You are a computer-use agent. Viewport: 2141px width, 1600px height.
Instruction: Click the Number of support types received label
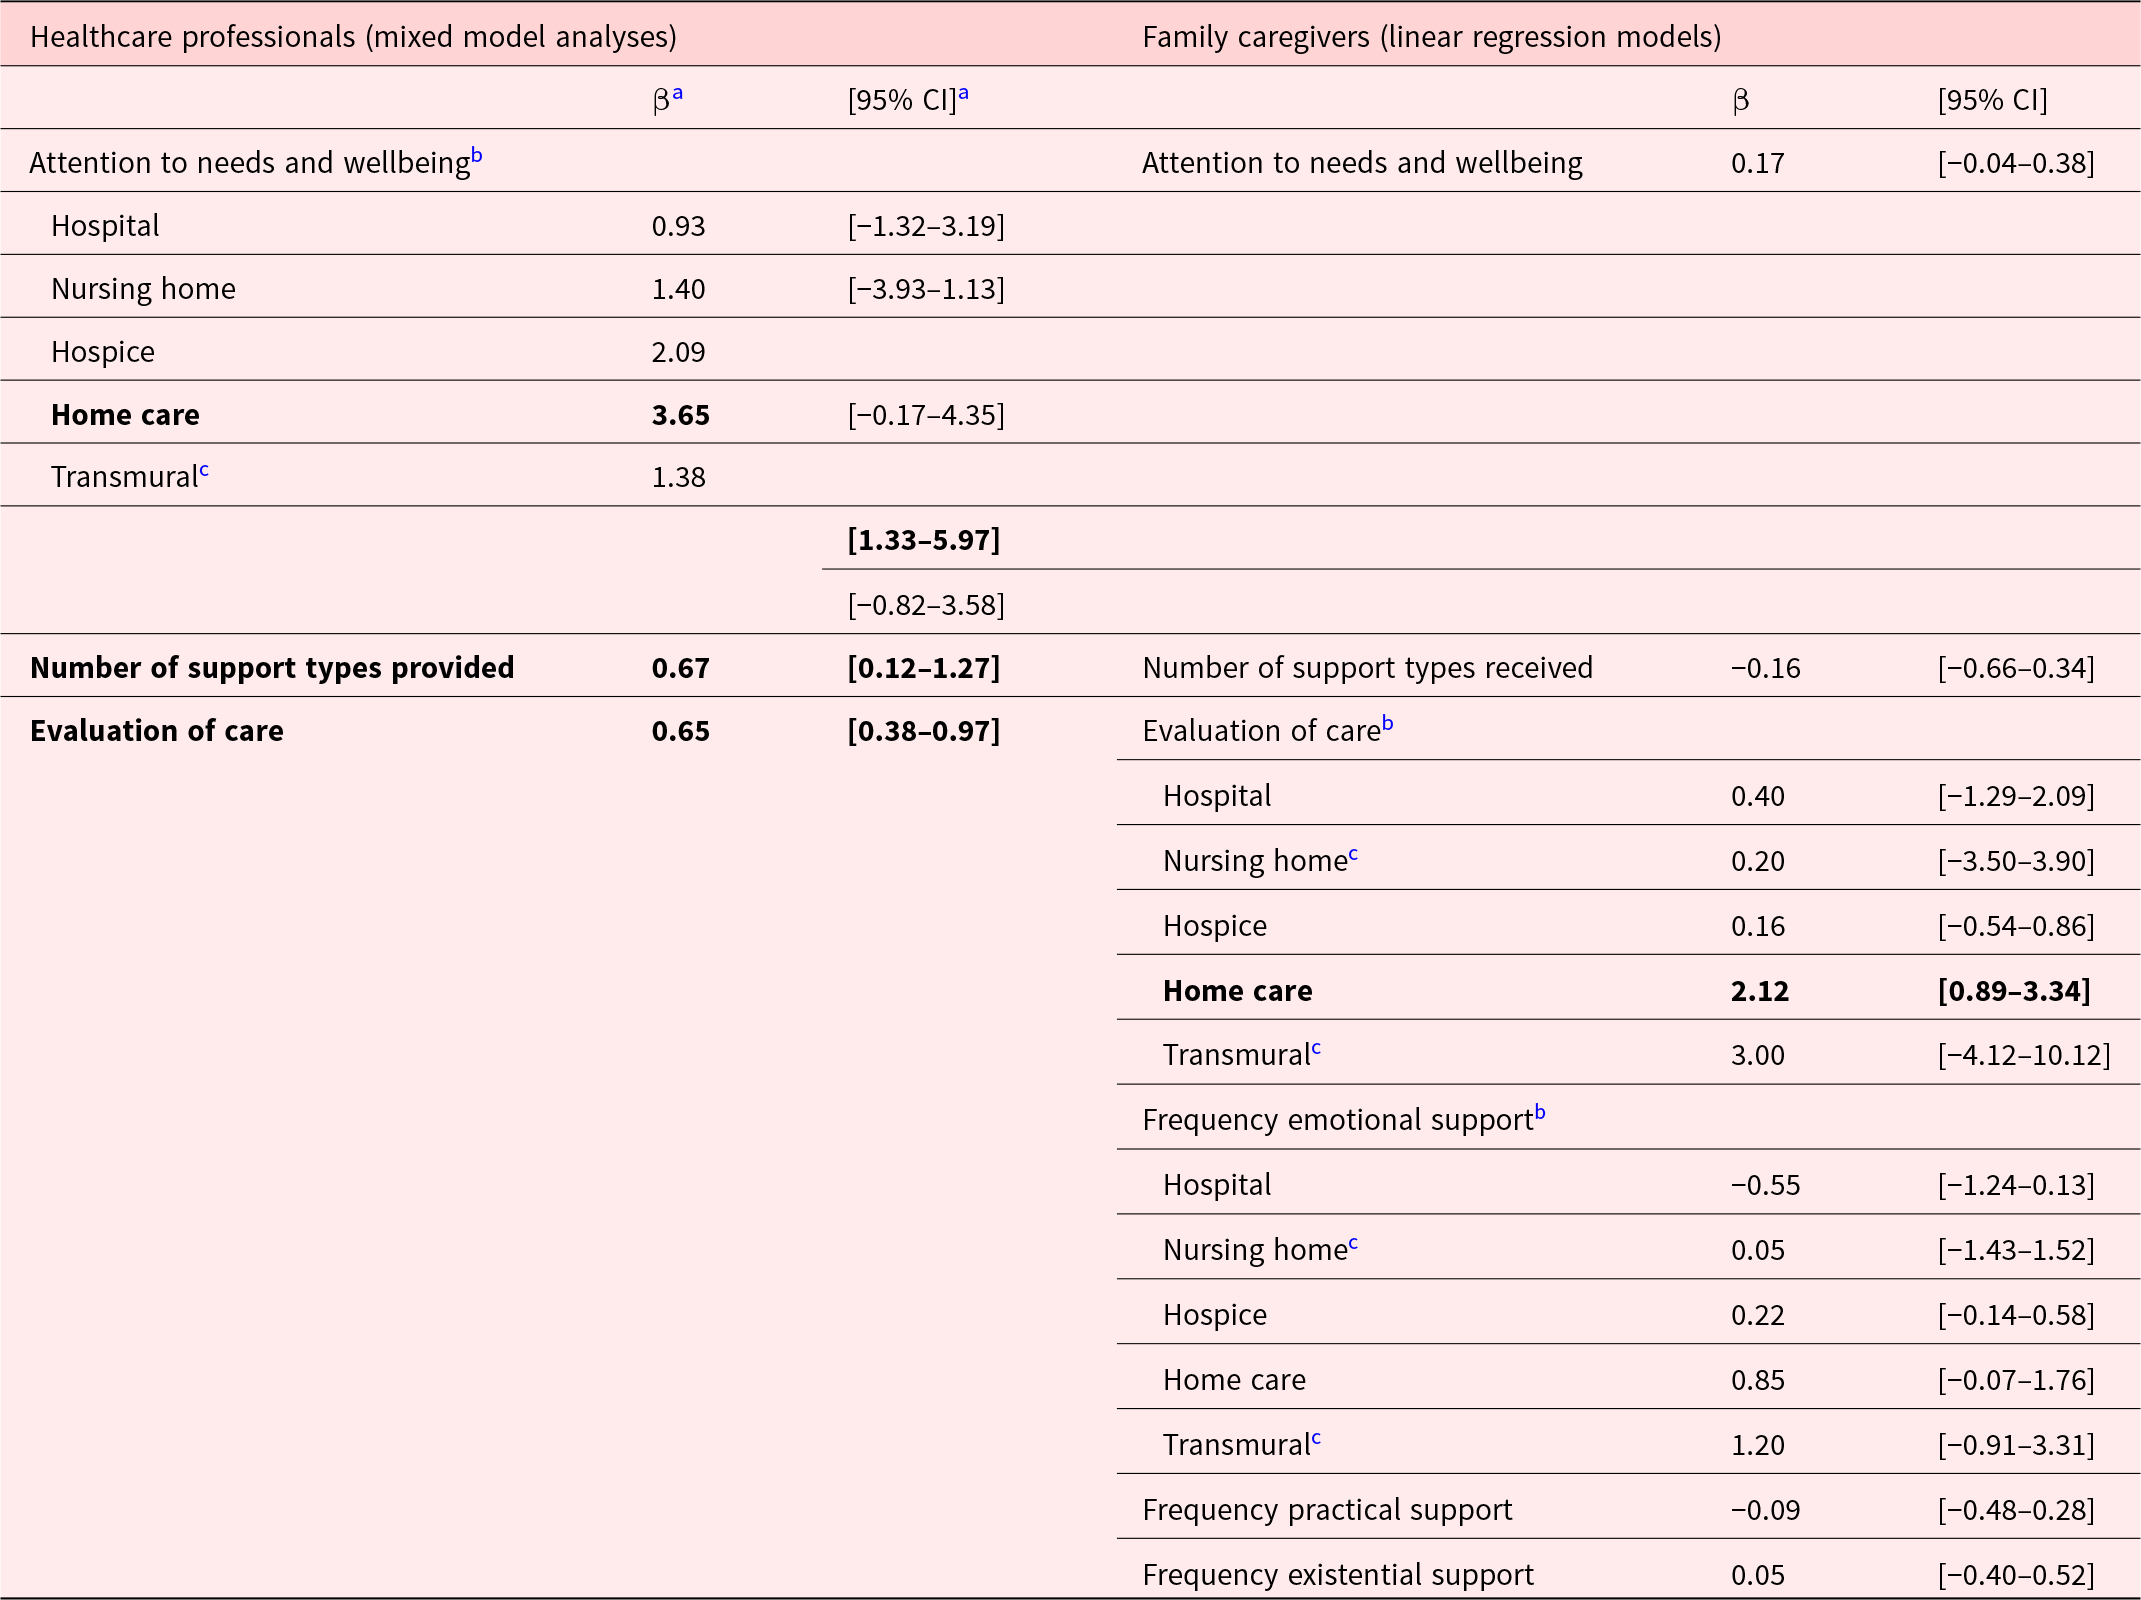pos(1365,667)
